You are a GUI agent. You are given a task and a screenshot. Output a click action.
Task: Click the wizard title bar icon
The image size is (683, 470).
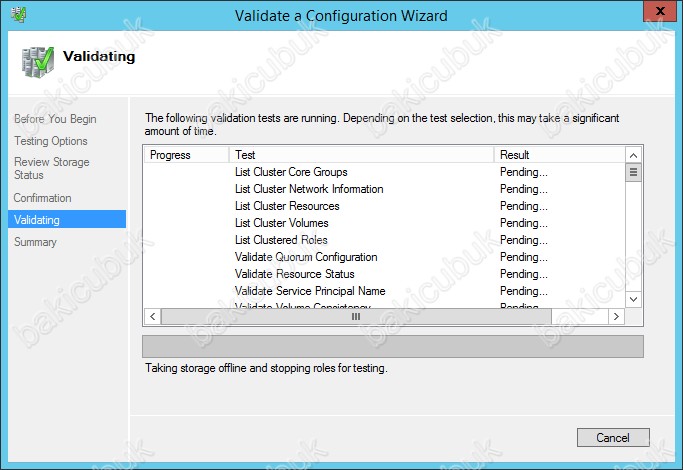(18, 15)
